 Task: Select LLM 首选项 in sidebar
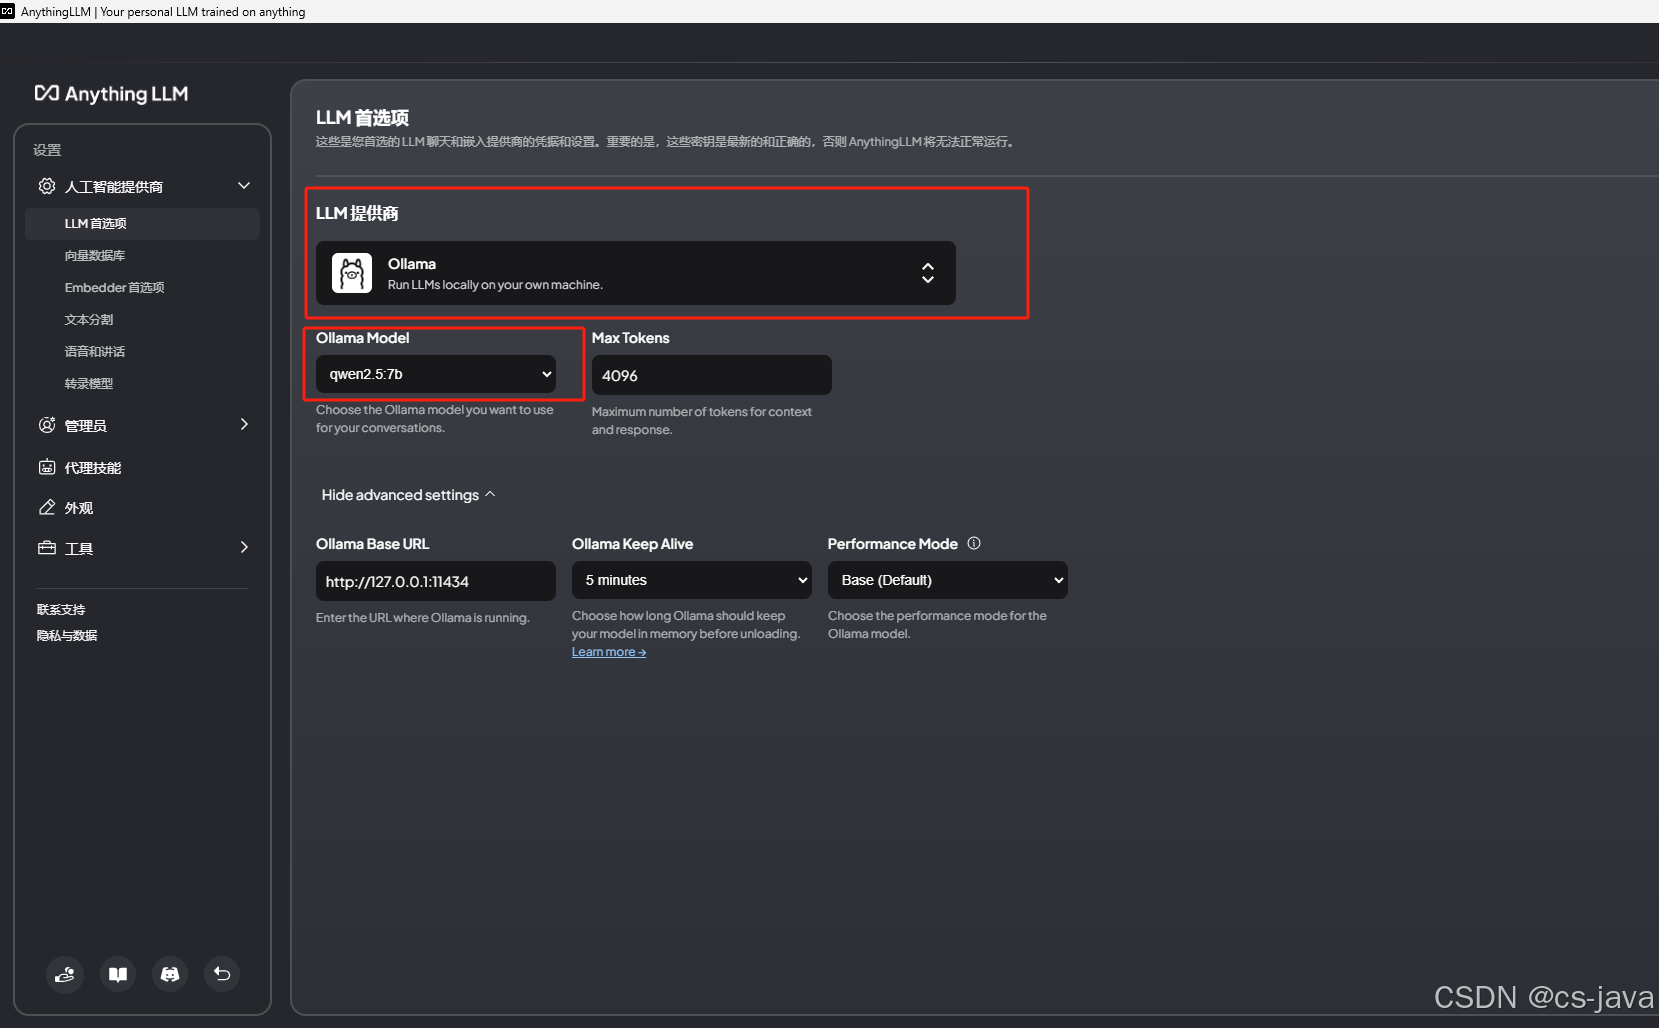coord(142,224)
